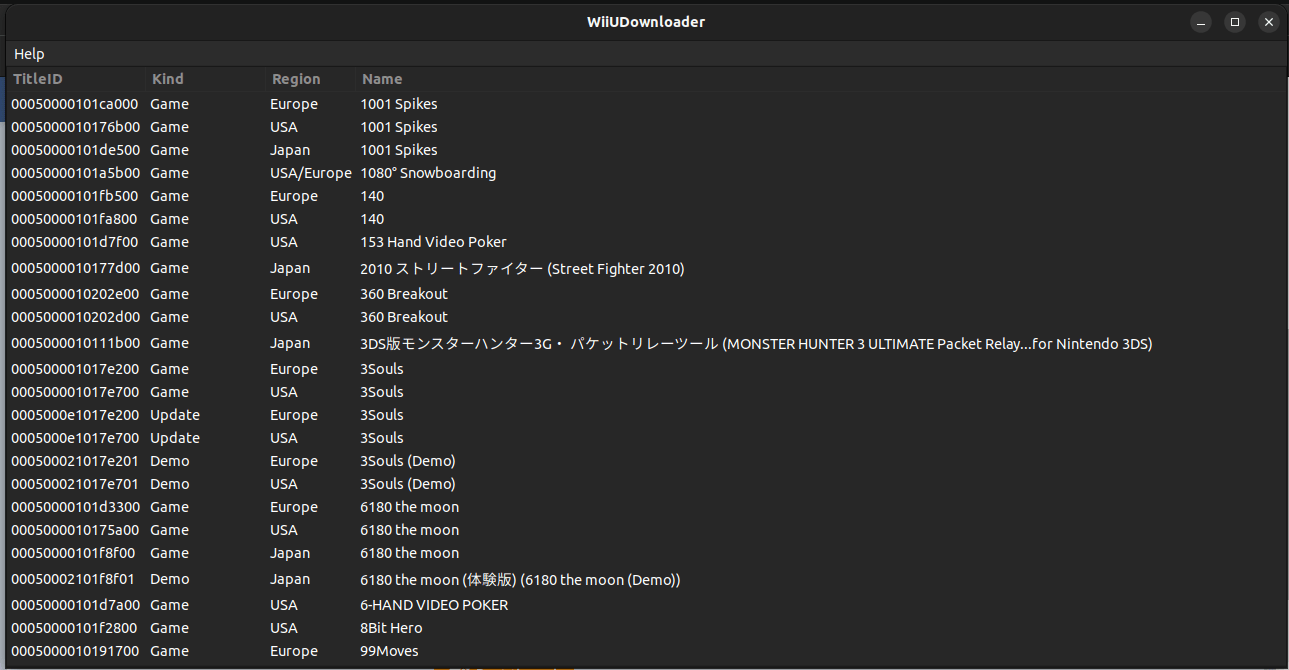This screenshot has width=1289, height=670.
Task: Select the Europe 1001 Spikes game row
Action: click(x=398, y=104)
